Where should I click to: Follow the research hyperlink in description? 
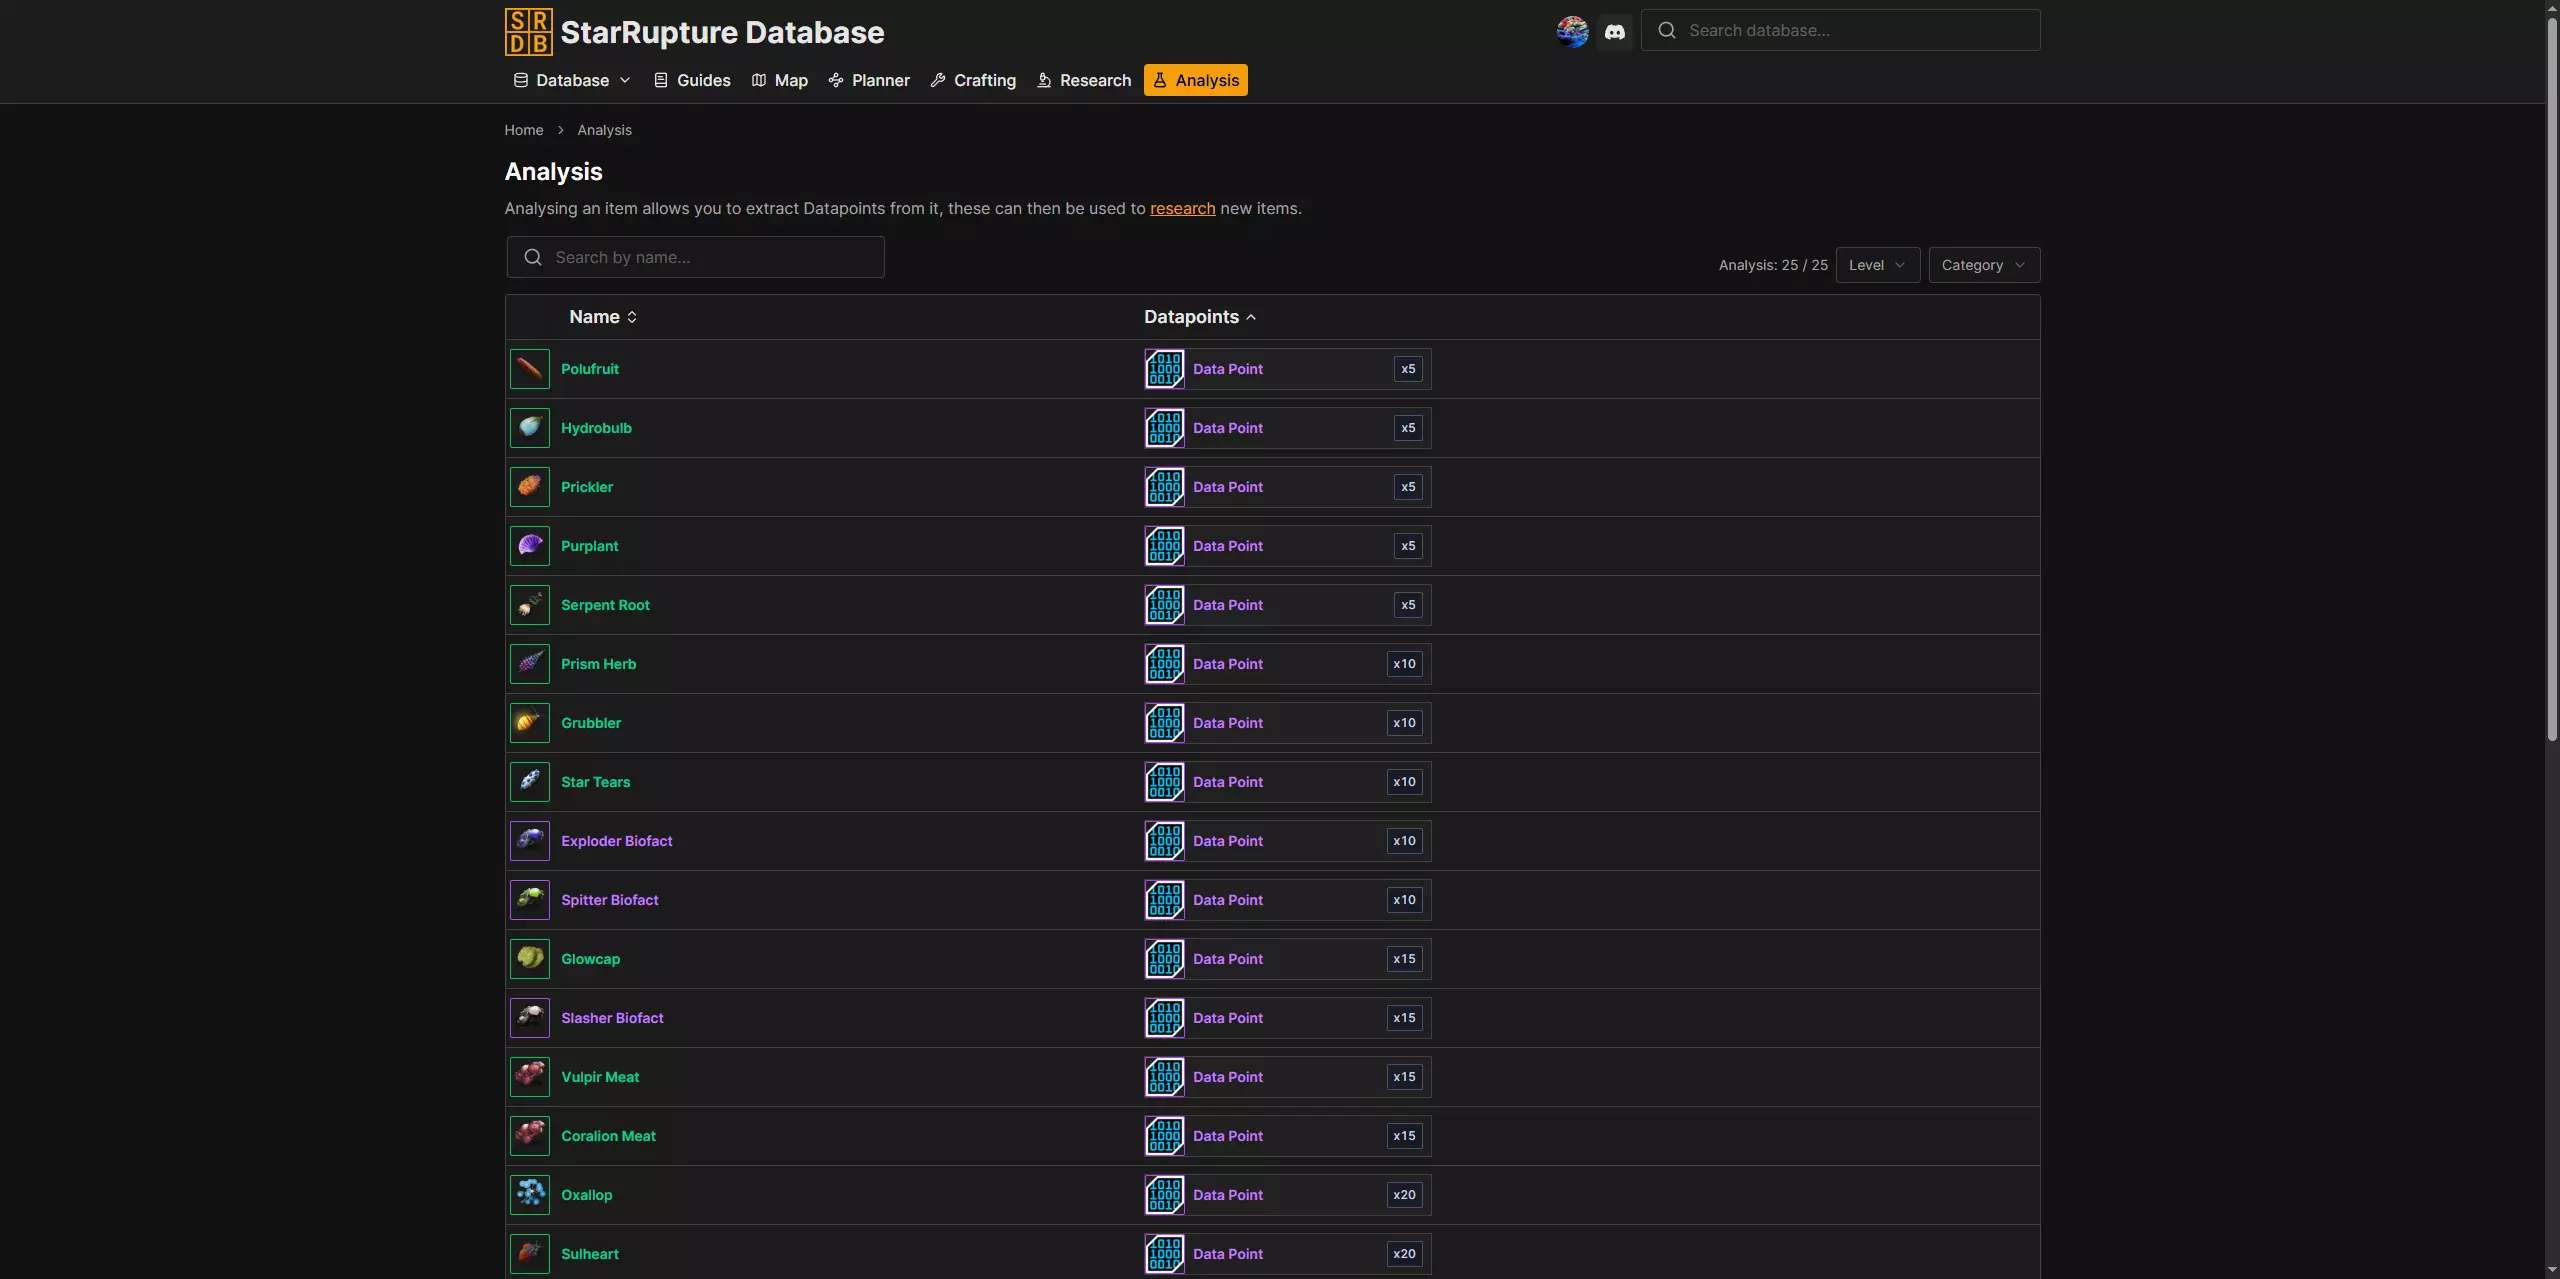point(1182,208)
